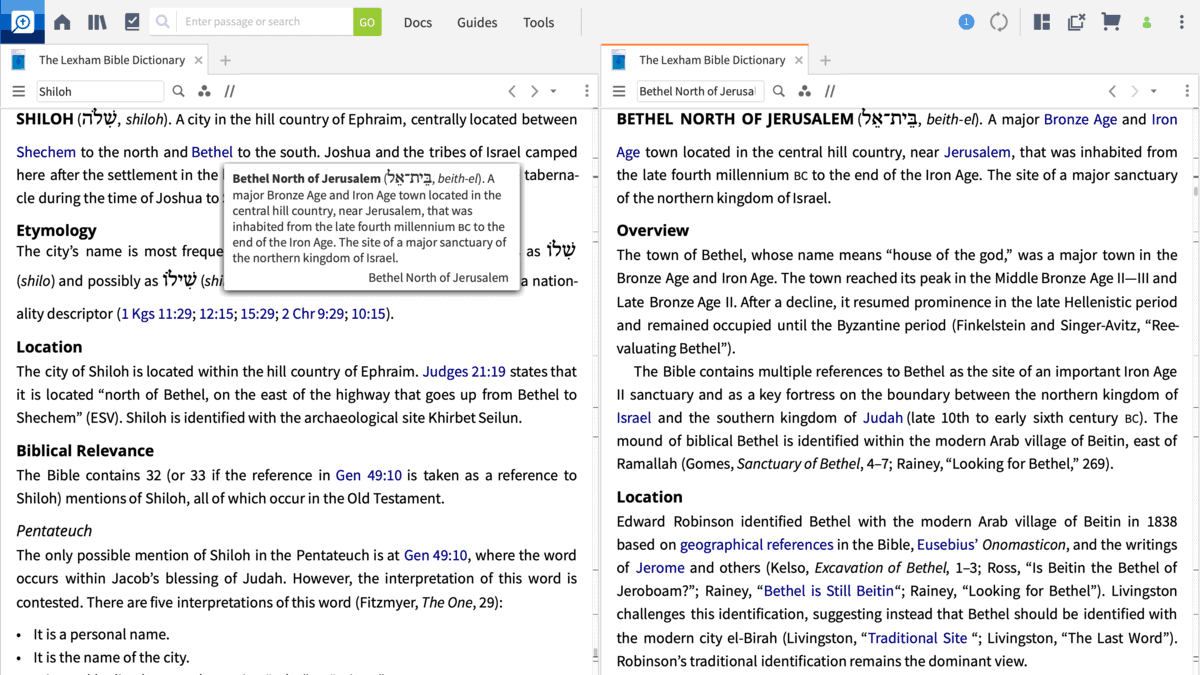Click the Judges 21:19 reference link
This screenshot has width=1200, height=675.
(464, 371)
